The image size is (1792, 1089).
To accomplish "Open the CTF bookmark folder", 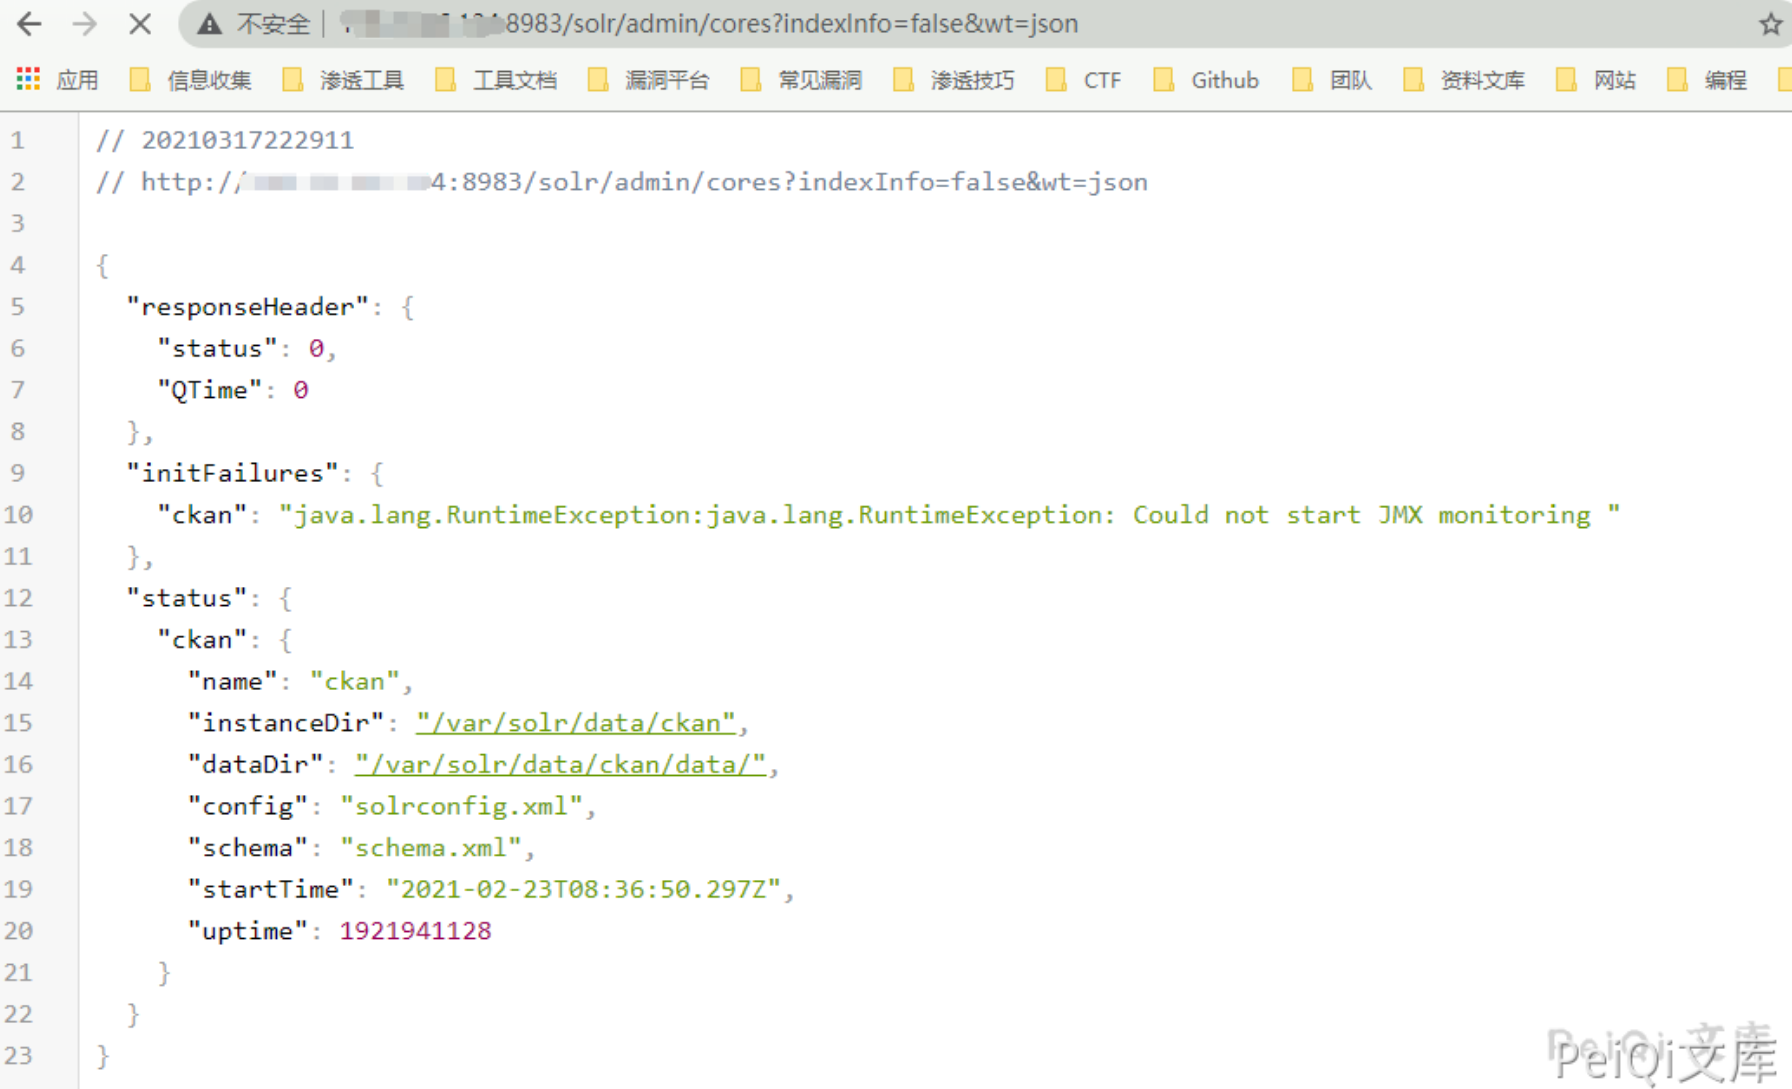I will click(x=1084, y=80).
